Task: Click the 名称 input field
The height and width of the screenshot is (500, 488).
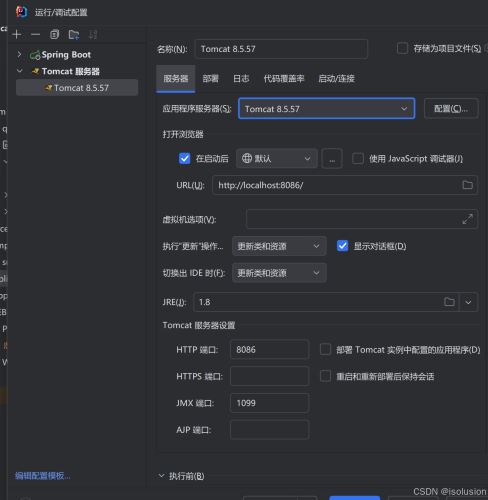Action: [281, 49]
